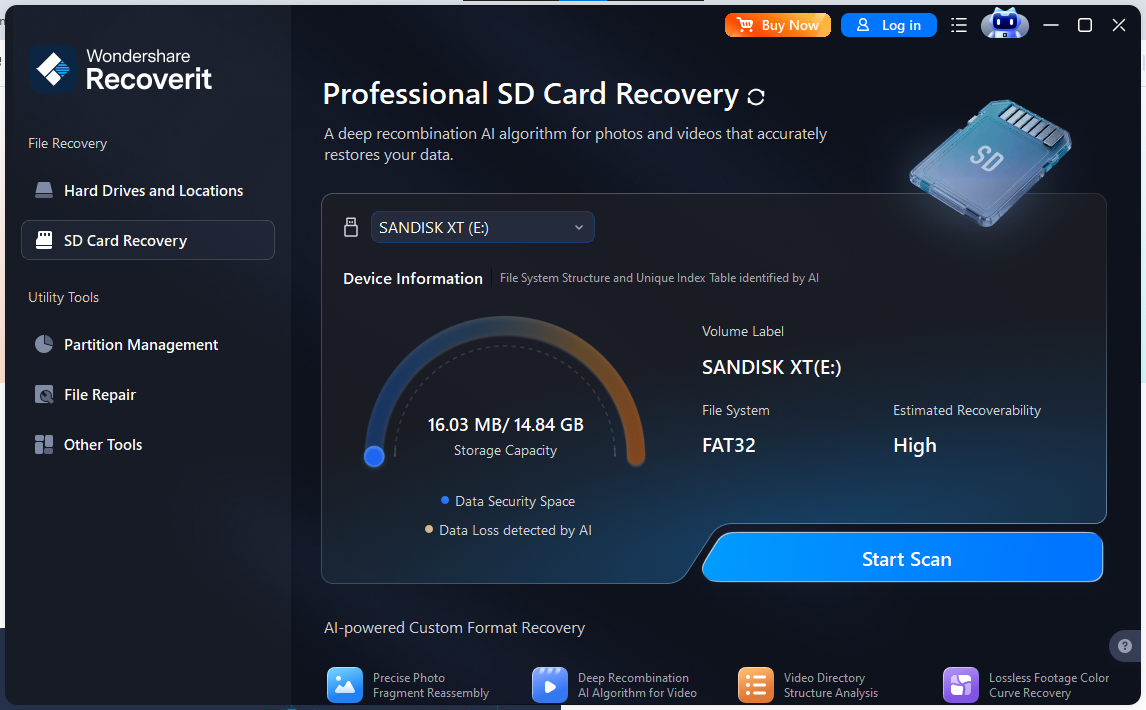Image resolution: width=1146 pixels, height=710 pixels.
Task: Close the Recoverit window
Action: pyautogui.click(x=1118, y=25)
